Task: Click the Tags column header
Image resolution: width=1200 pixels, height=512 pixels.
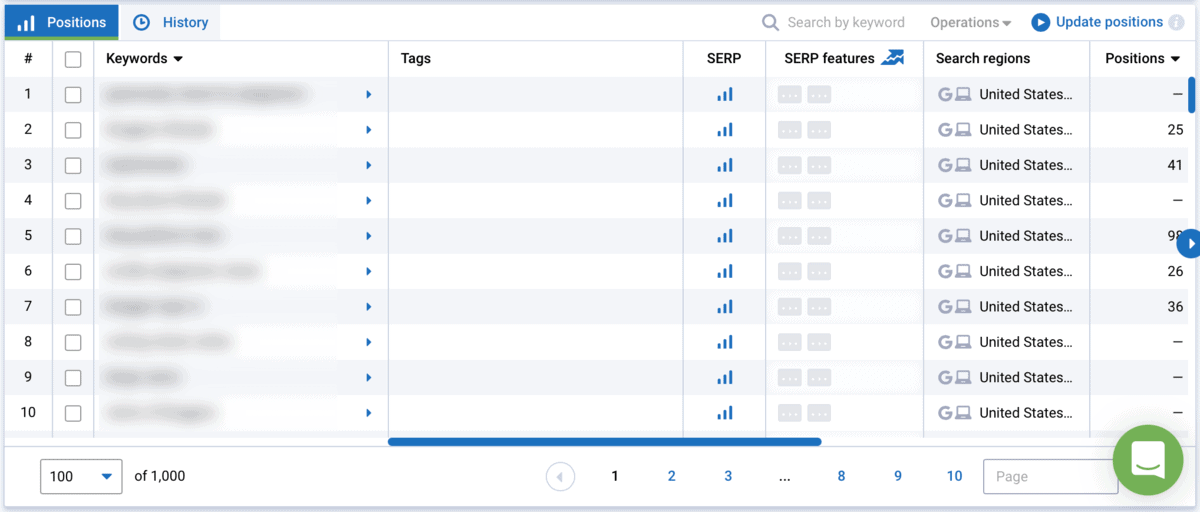Action: pos(416,58)
